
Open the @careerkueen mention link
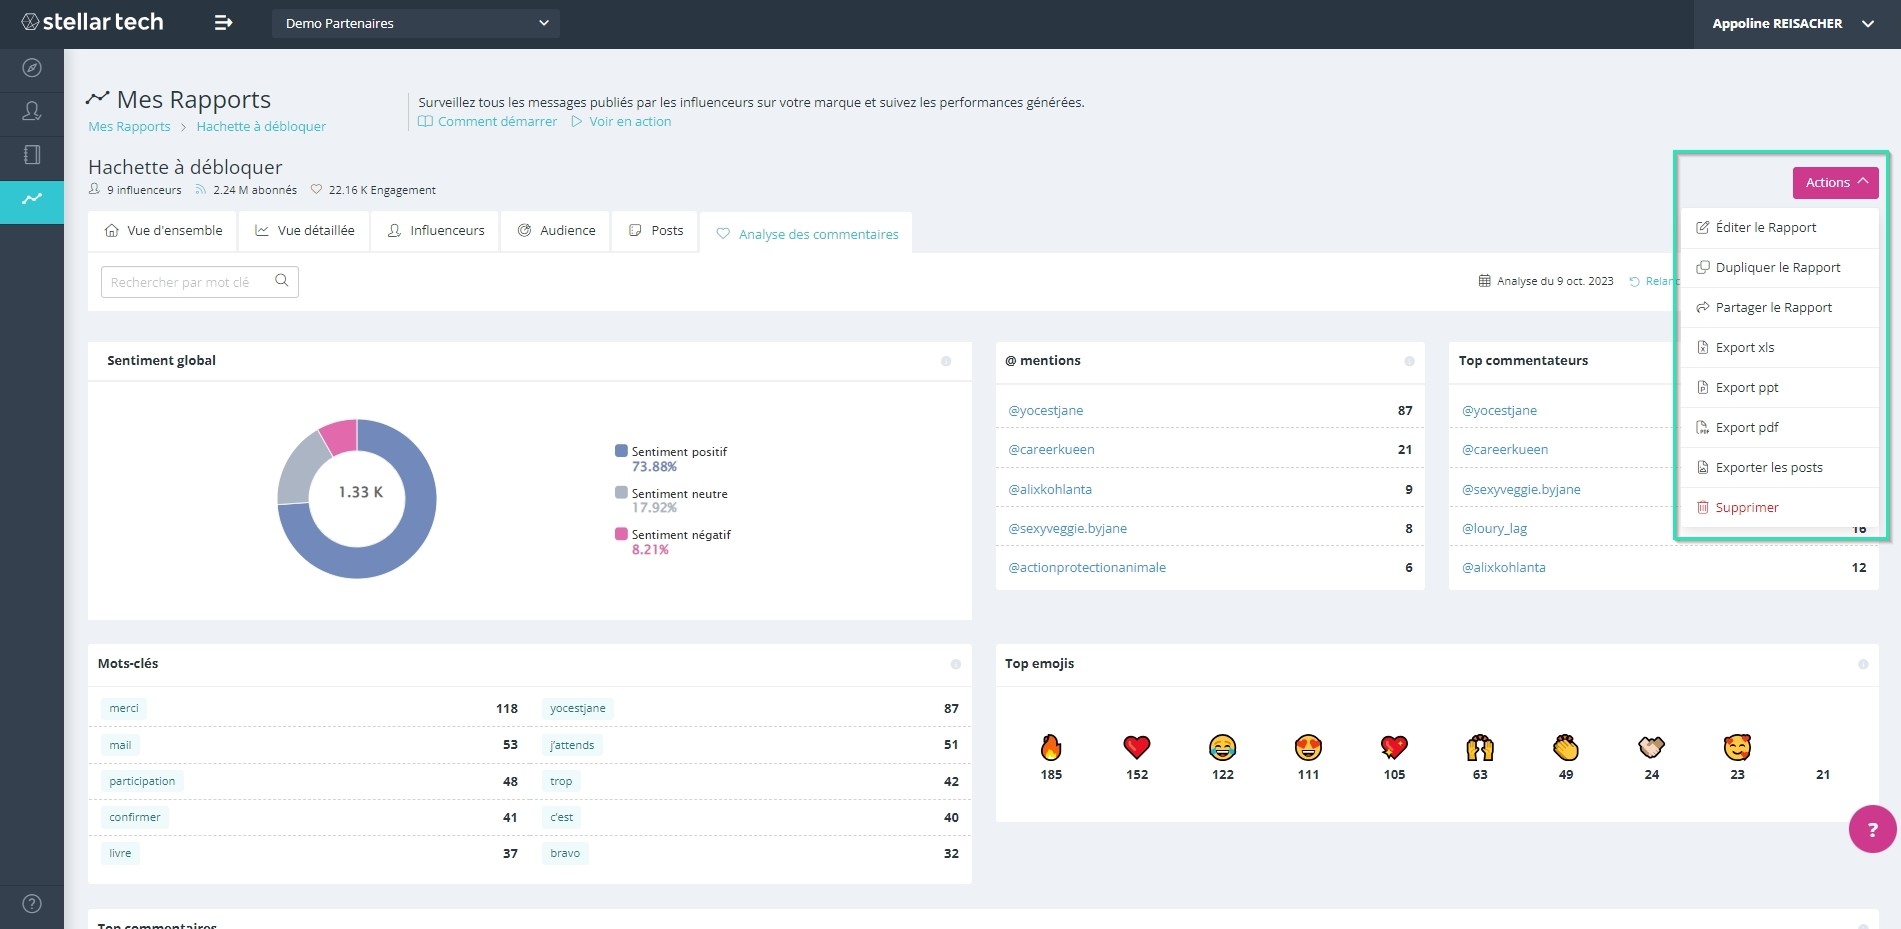pyautogui.click(x=1051, y=450)
